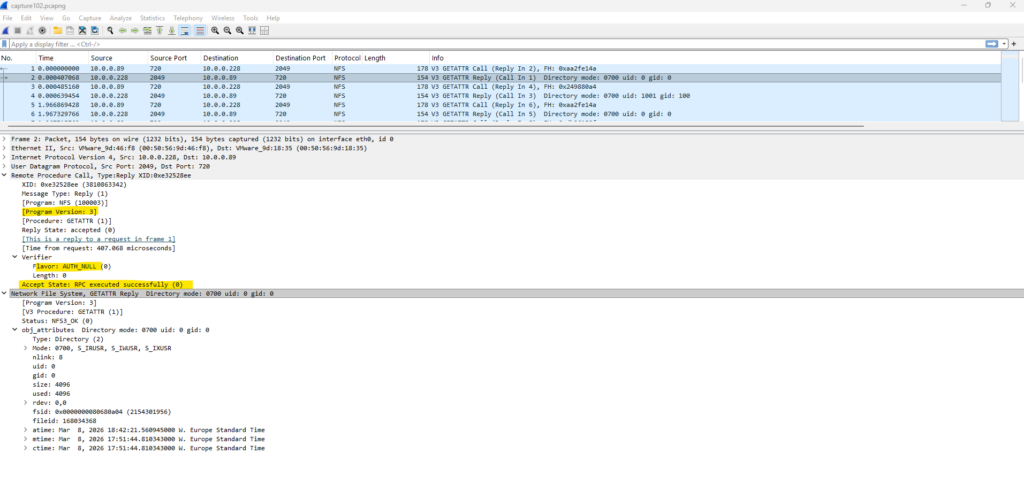Apply display filter arrow button

tap(992, 44)
